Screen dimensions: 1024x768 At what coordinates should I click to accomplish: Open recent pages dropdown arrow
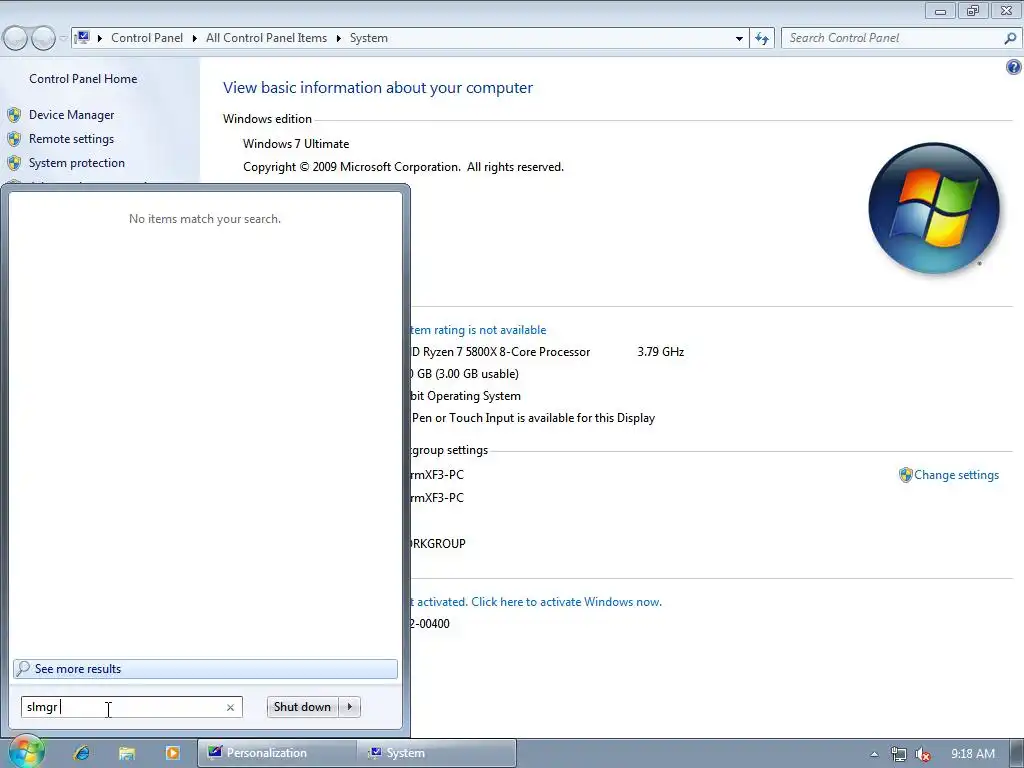click(63, 39)
